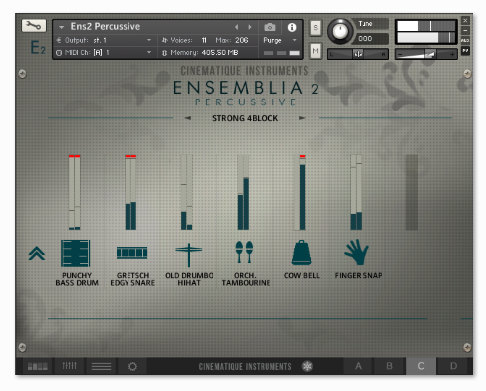
Task: Adjust the Cow Bell volume level bar
Action: click(302, 192)
